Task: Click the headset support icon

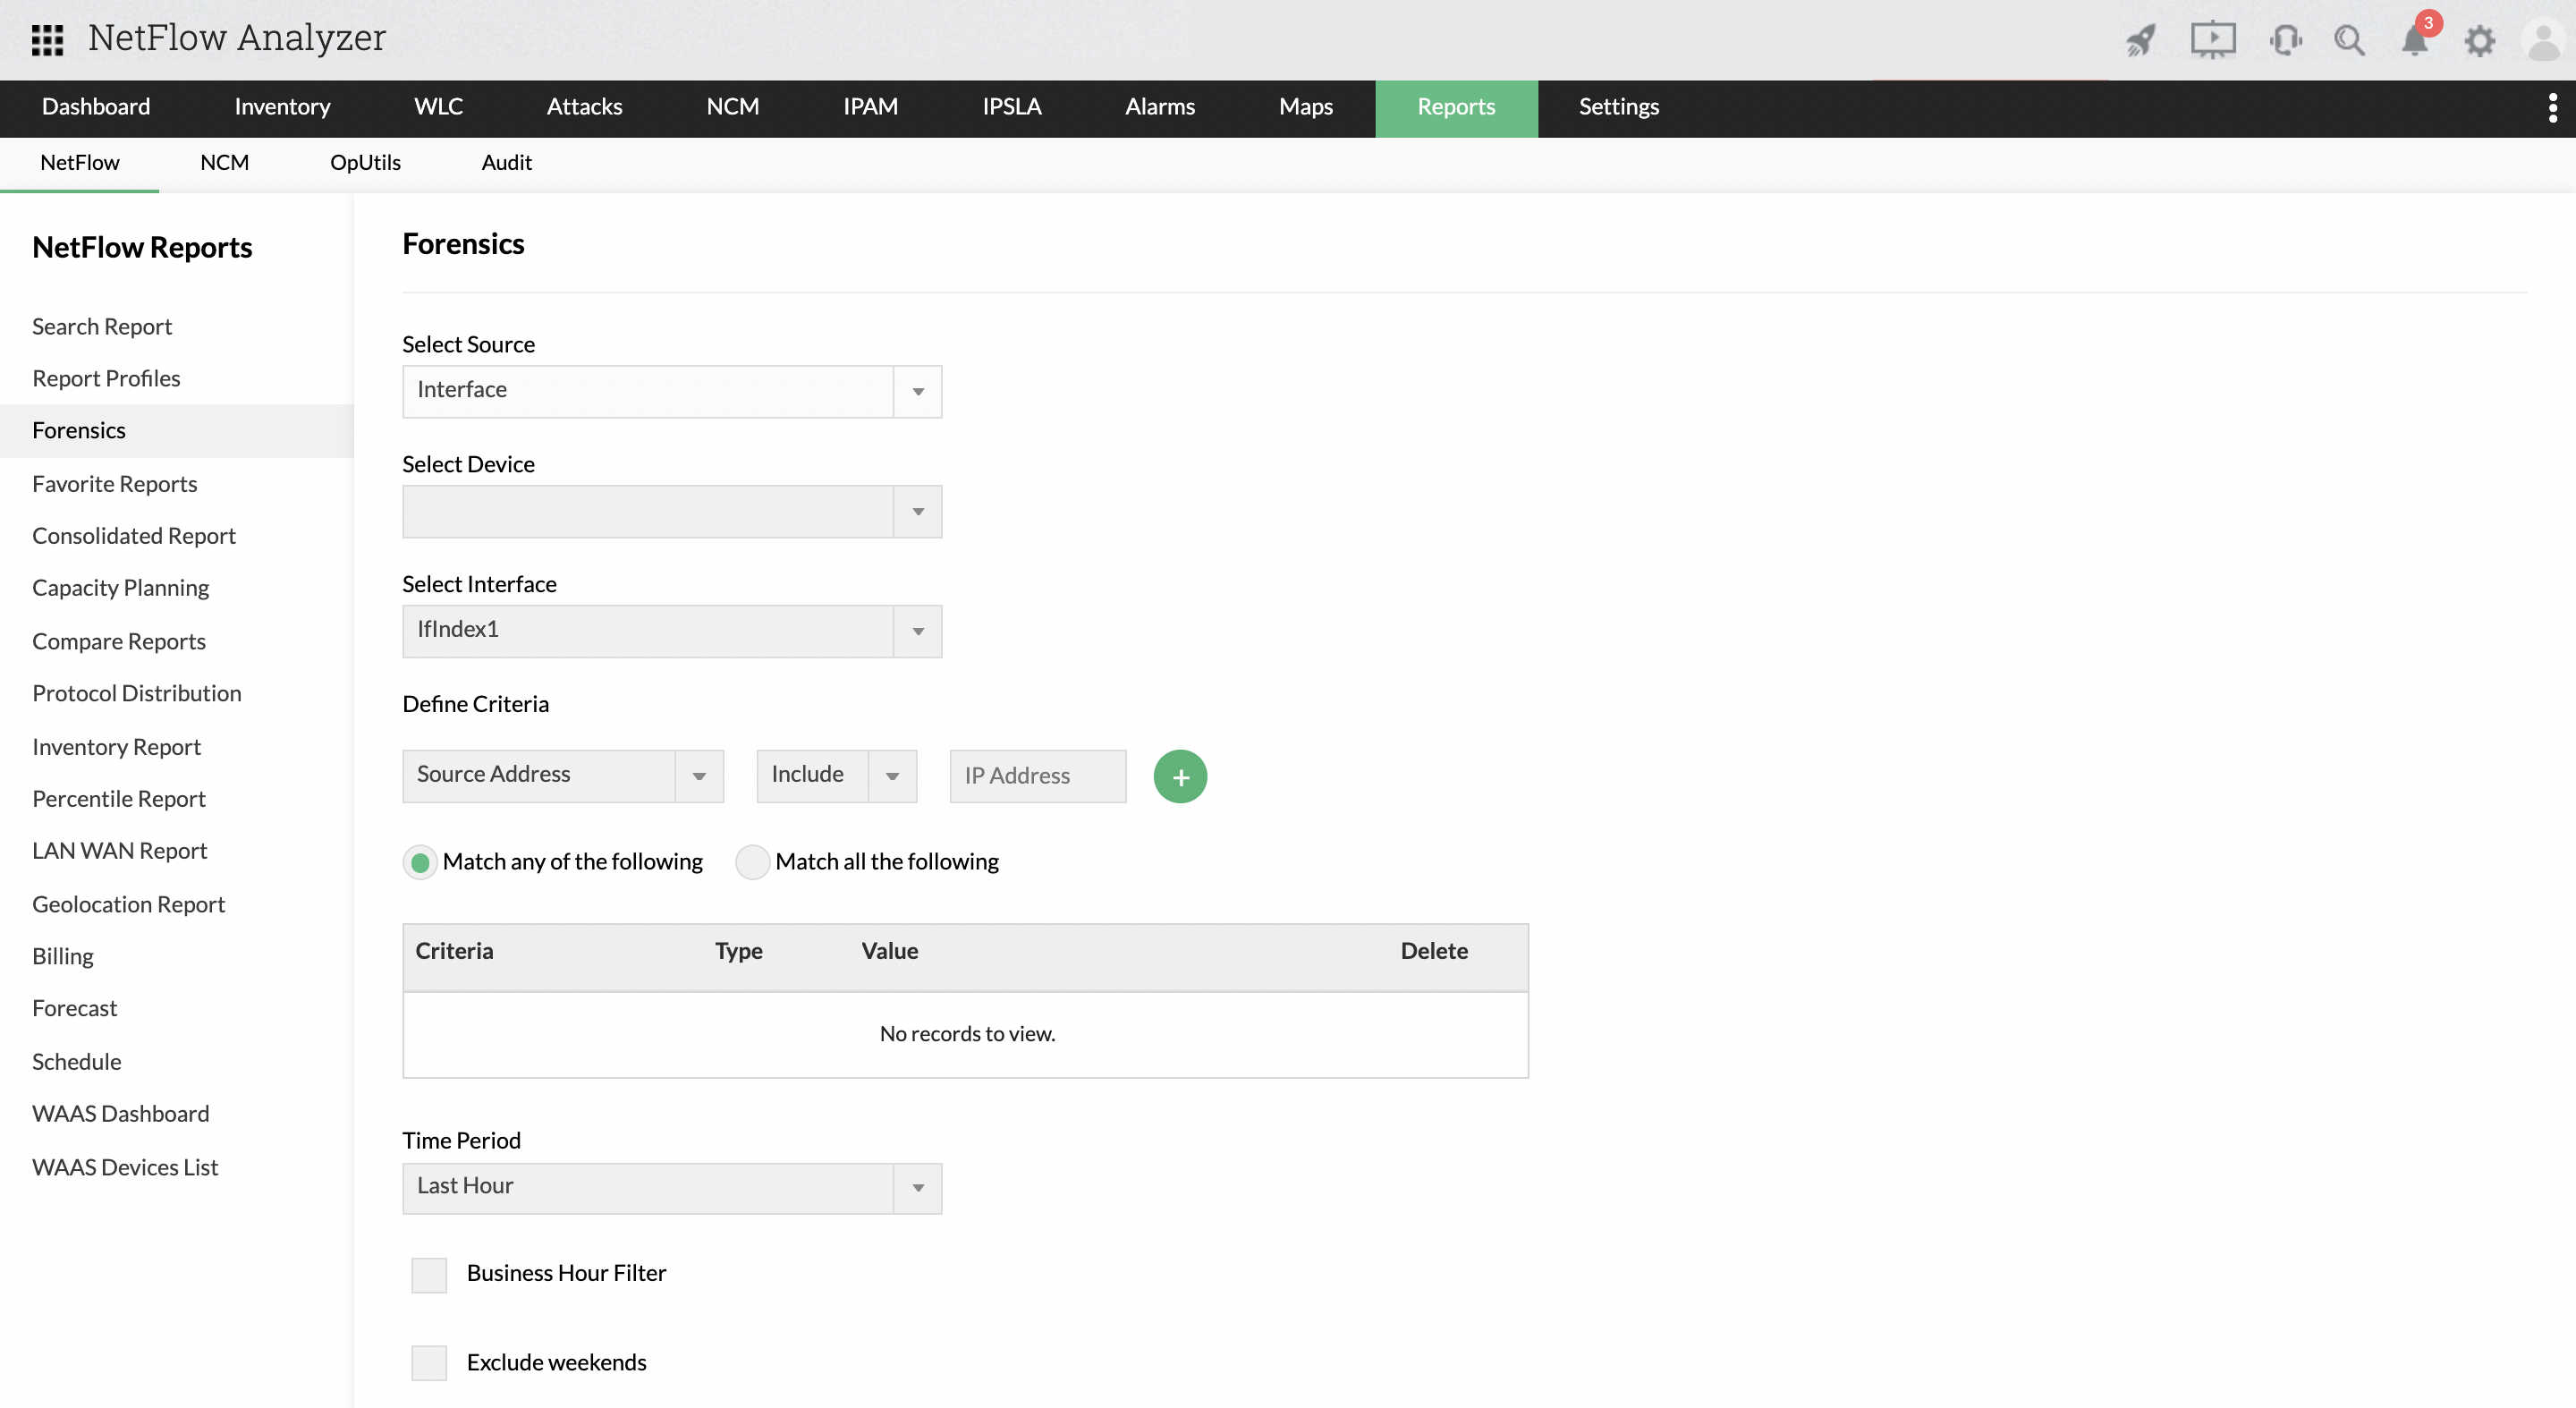Action: [x=2285, y=40]
